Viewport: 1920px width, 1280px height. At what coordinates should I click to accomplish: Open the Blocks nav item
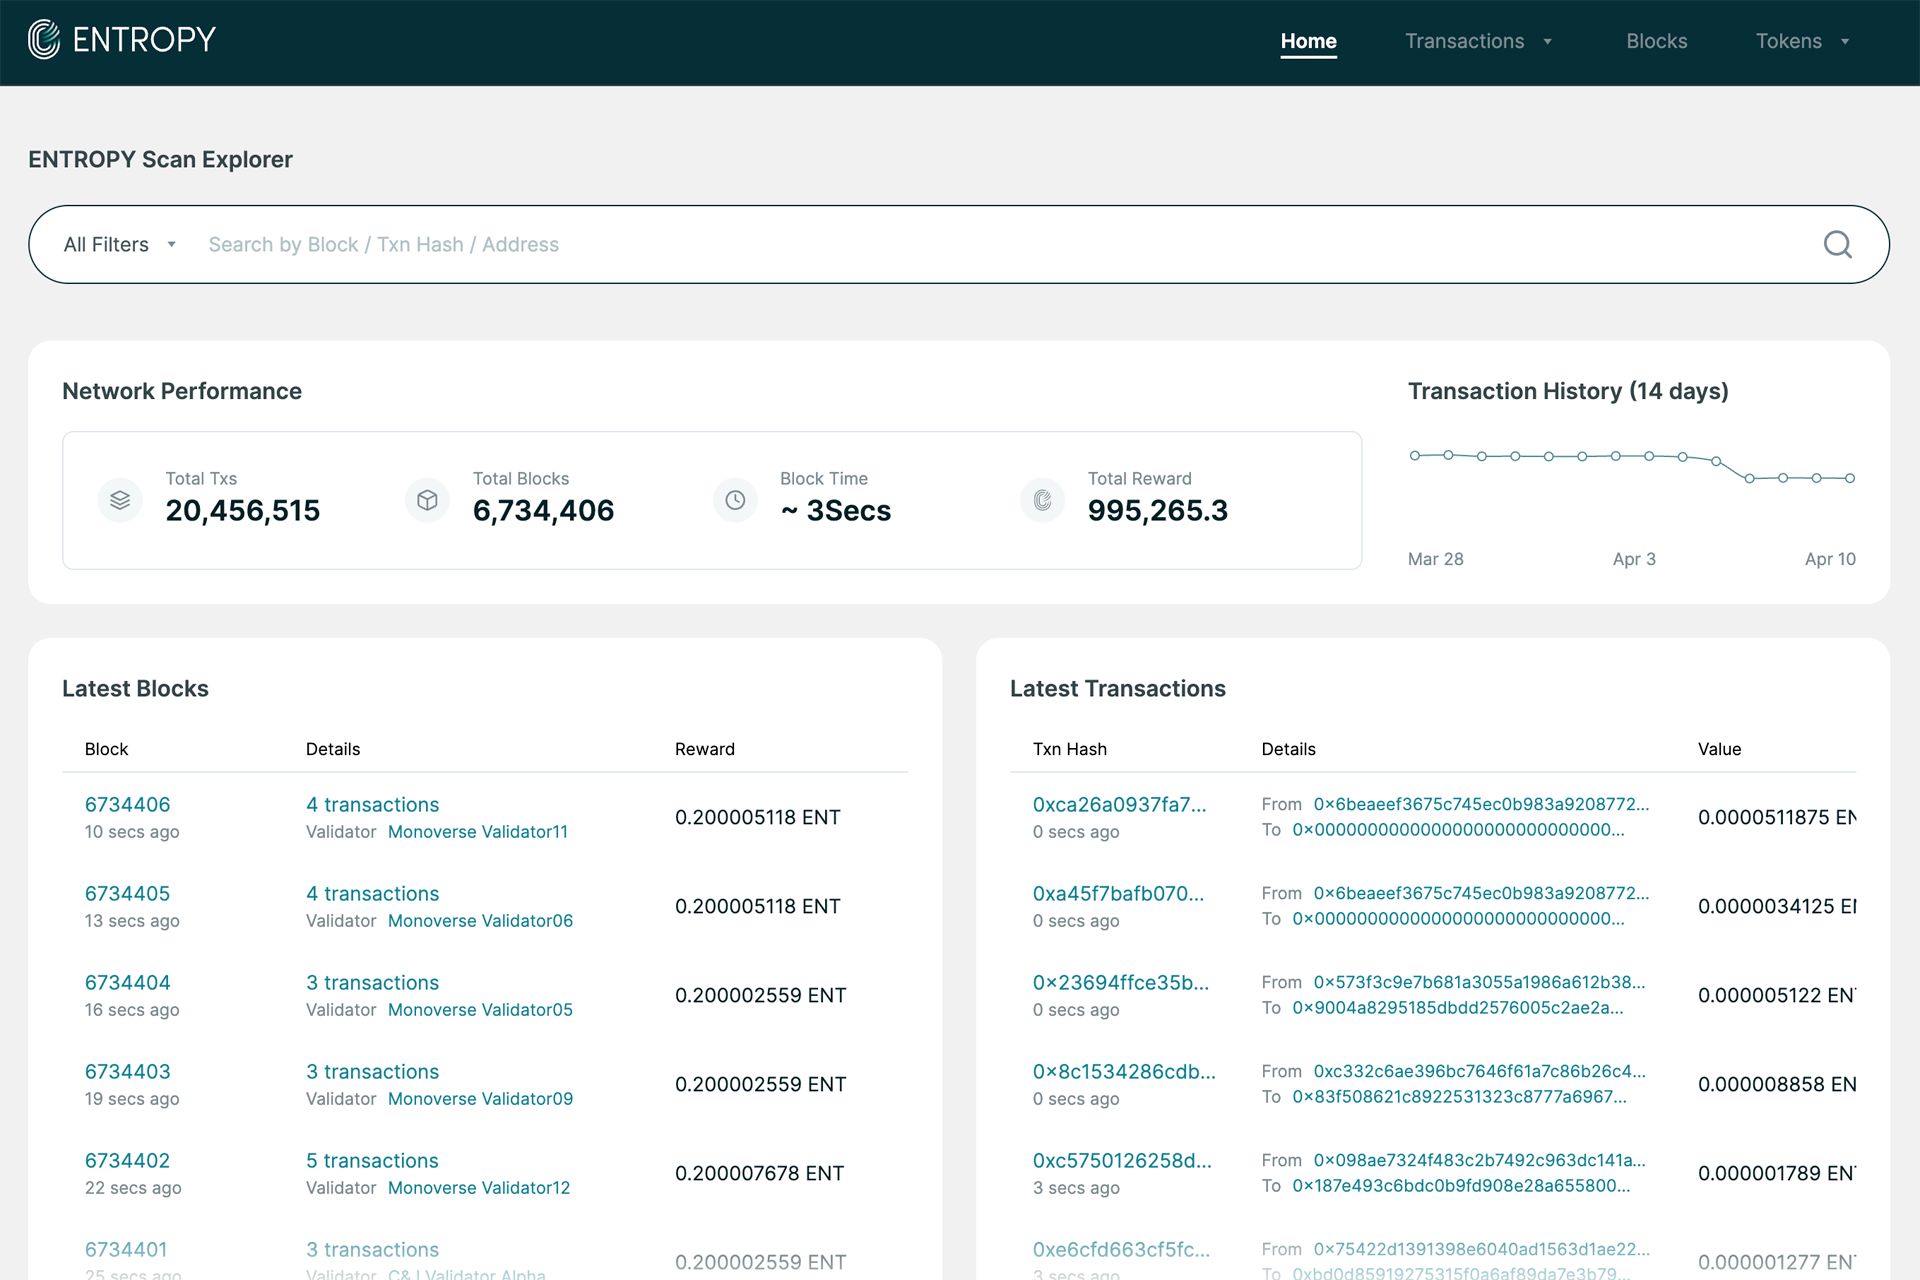click(x=1656, y=41)
